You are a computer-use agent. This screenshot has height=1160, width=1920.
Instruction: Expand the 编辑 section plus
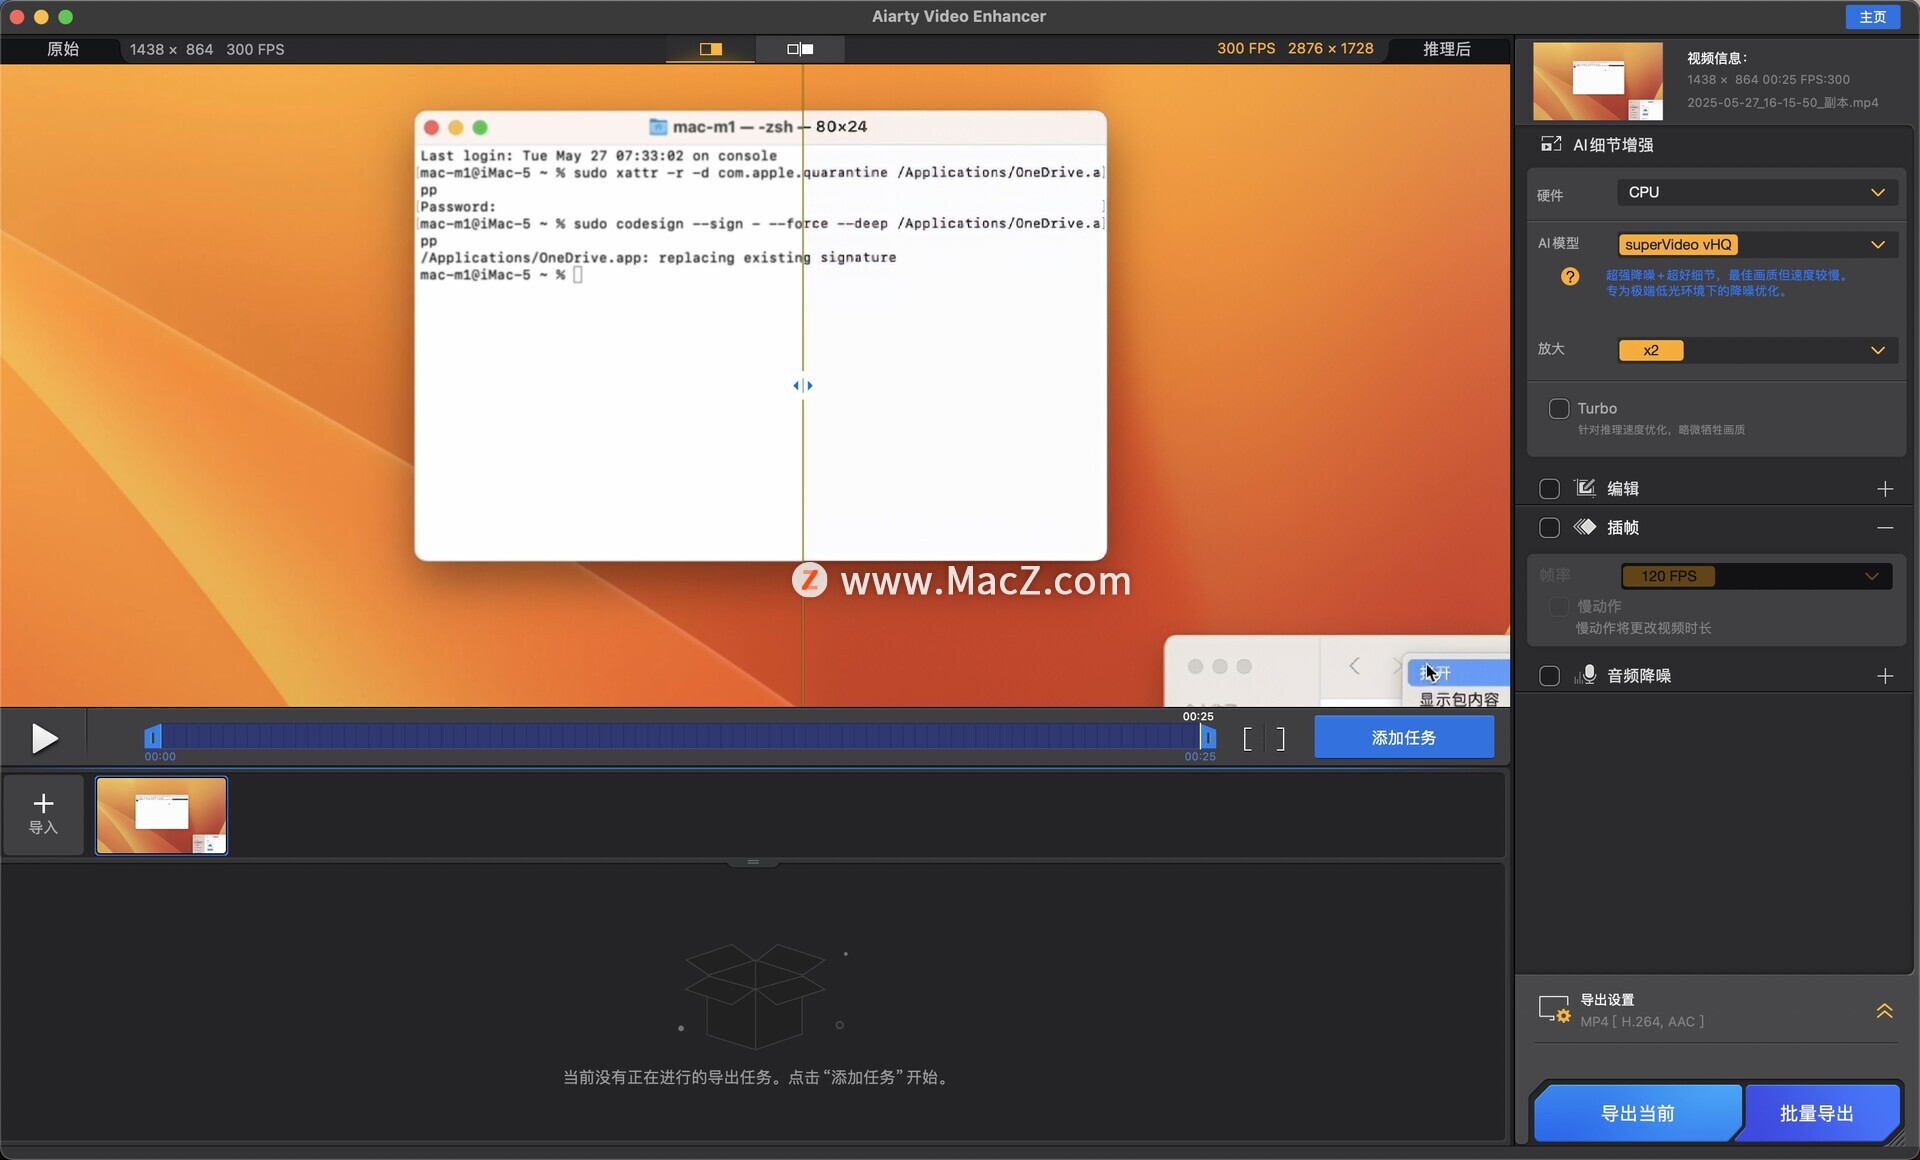point(1885,489)
